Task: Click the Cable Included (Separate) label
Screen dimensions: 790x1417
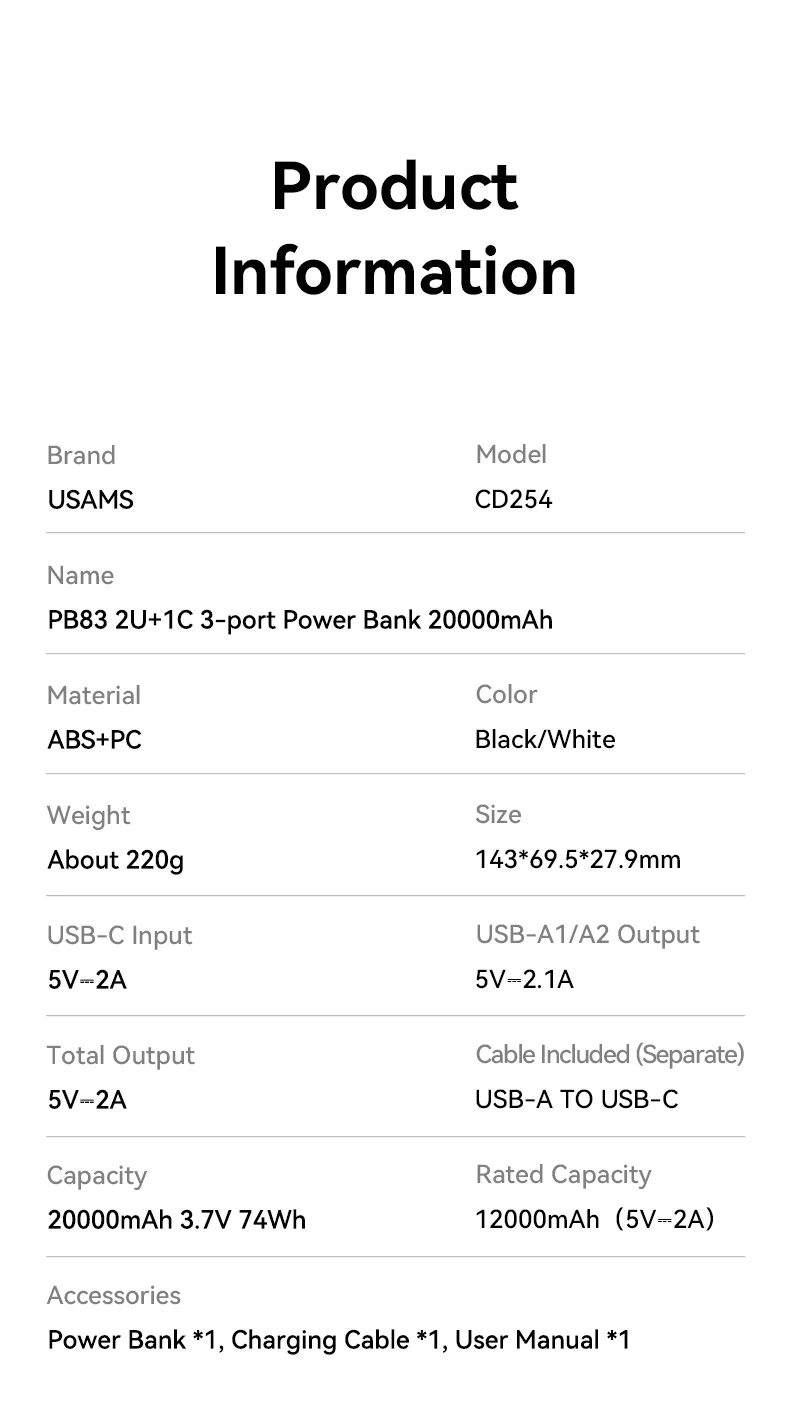Action: point(610,1054)
